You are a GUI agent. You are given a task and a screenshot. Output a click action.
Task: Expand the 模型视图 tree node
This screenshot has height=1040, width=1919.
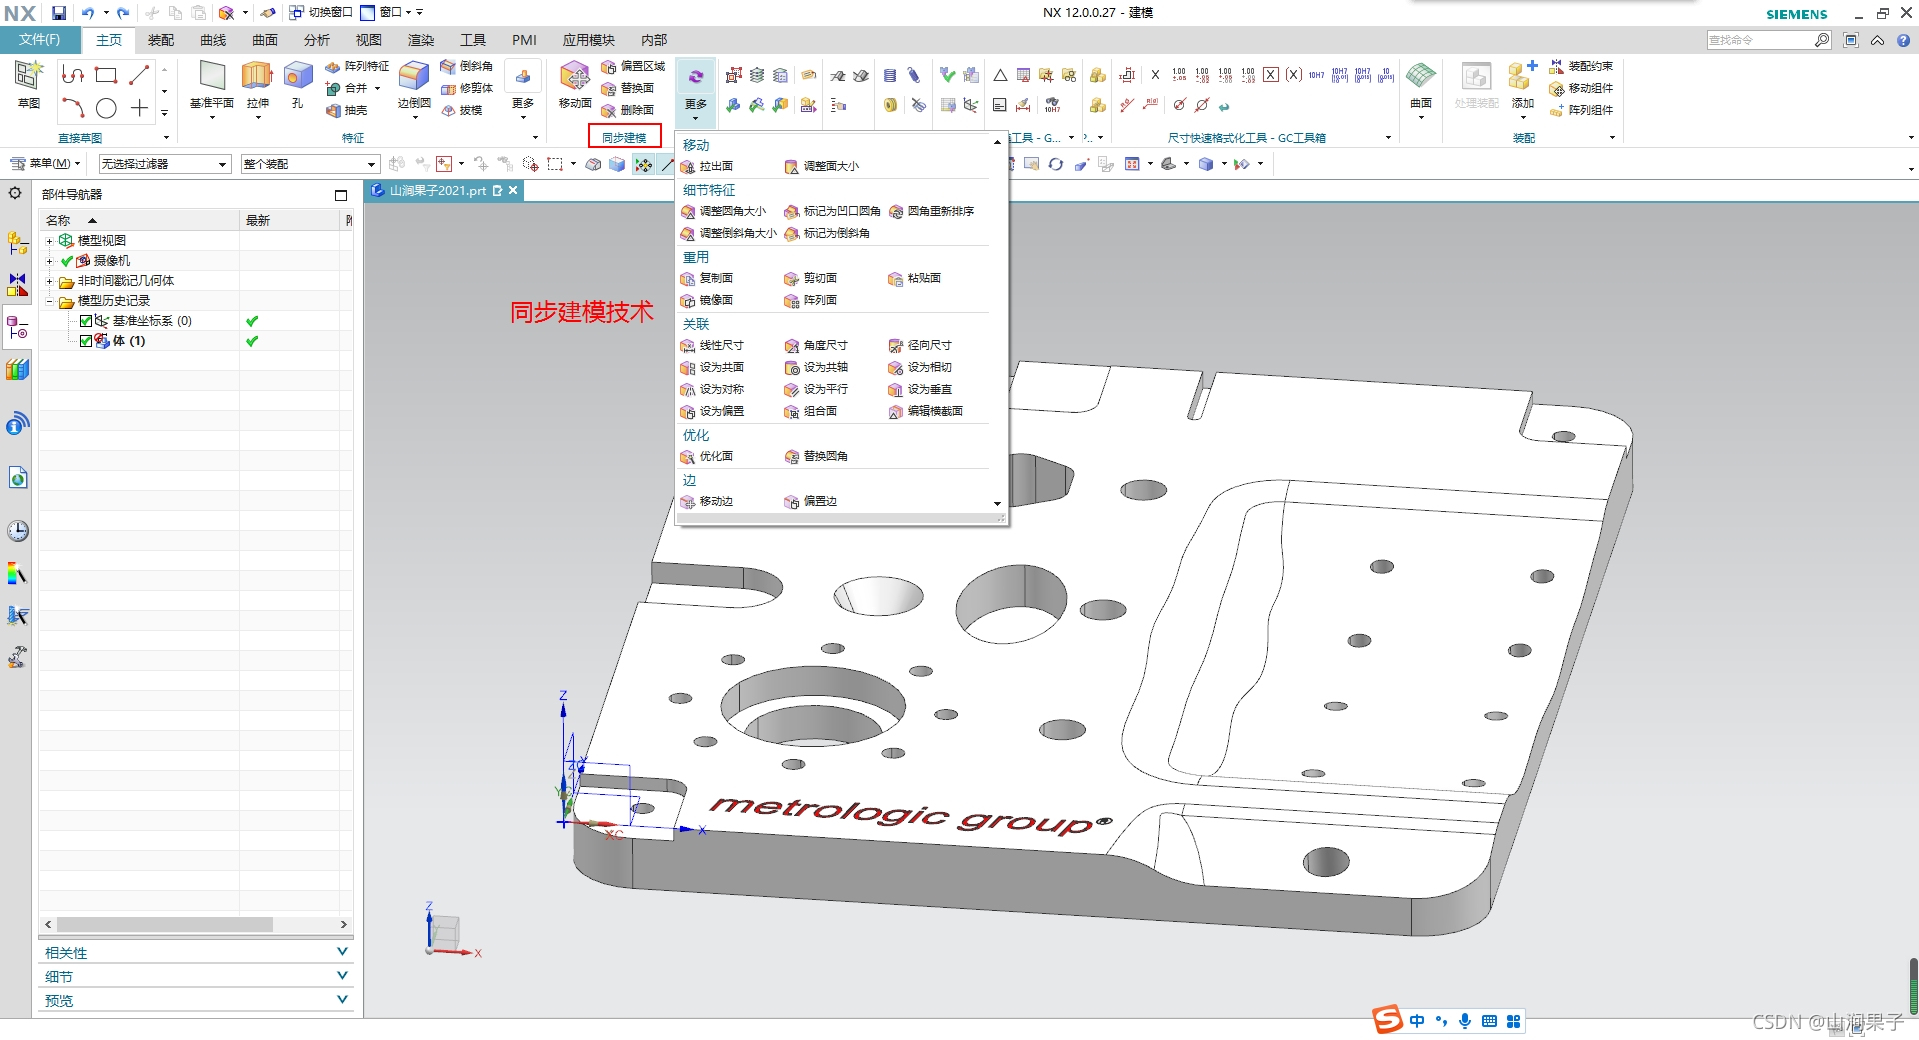49,241
